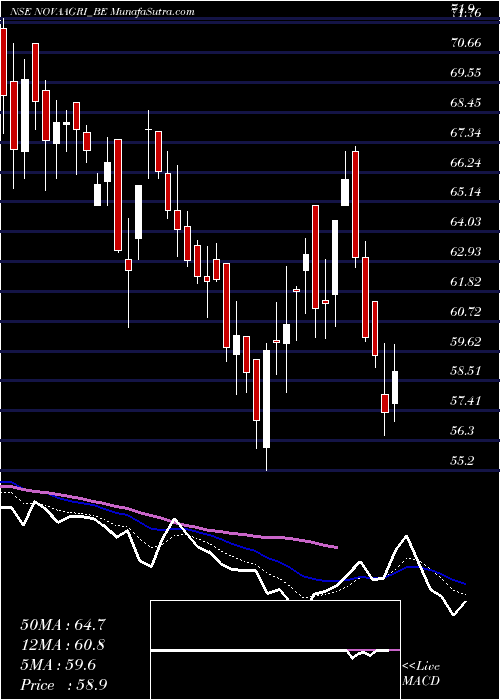Click the 57.41 price axis label
500x700 pixels.
pos(466,401)
